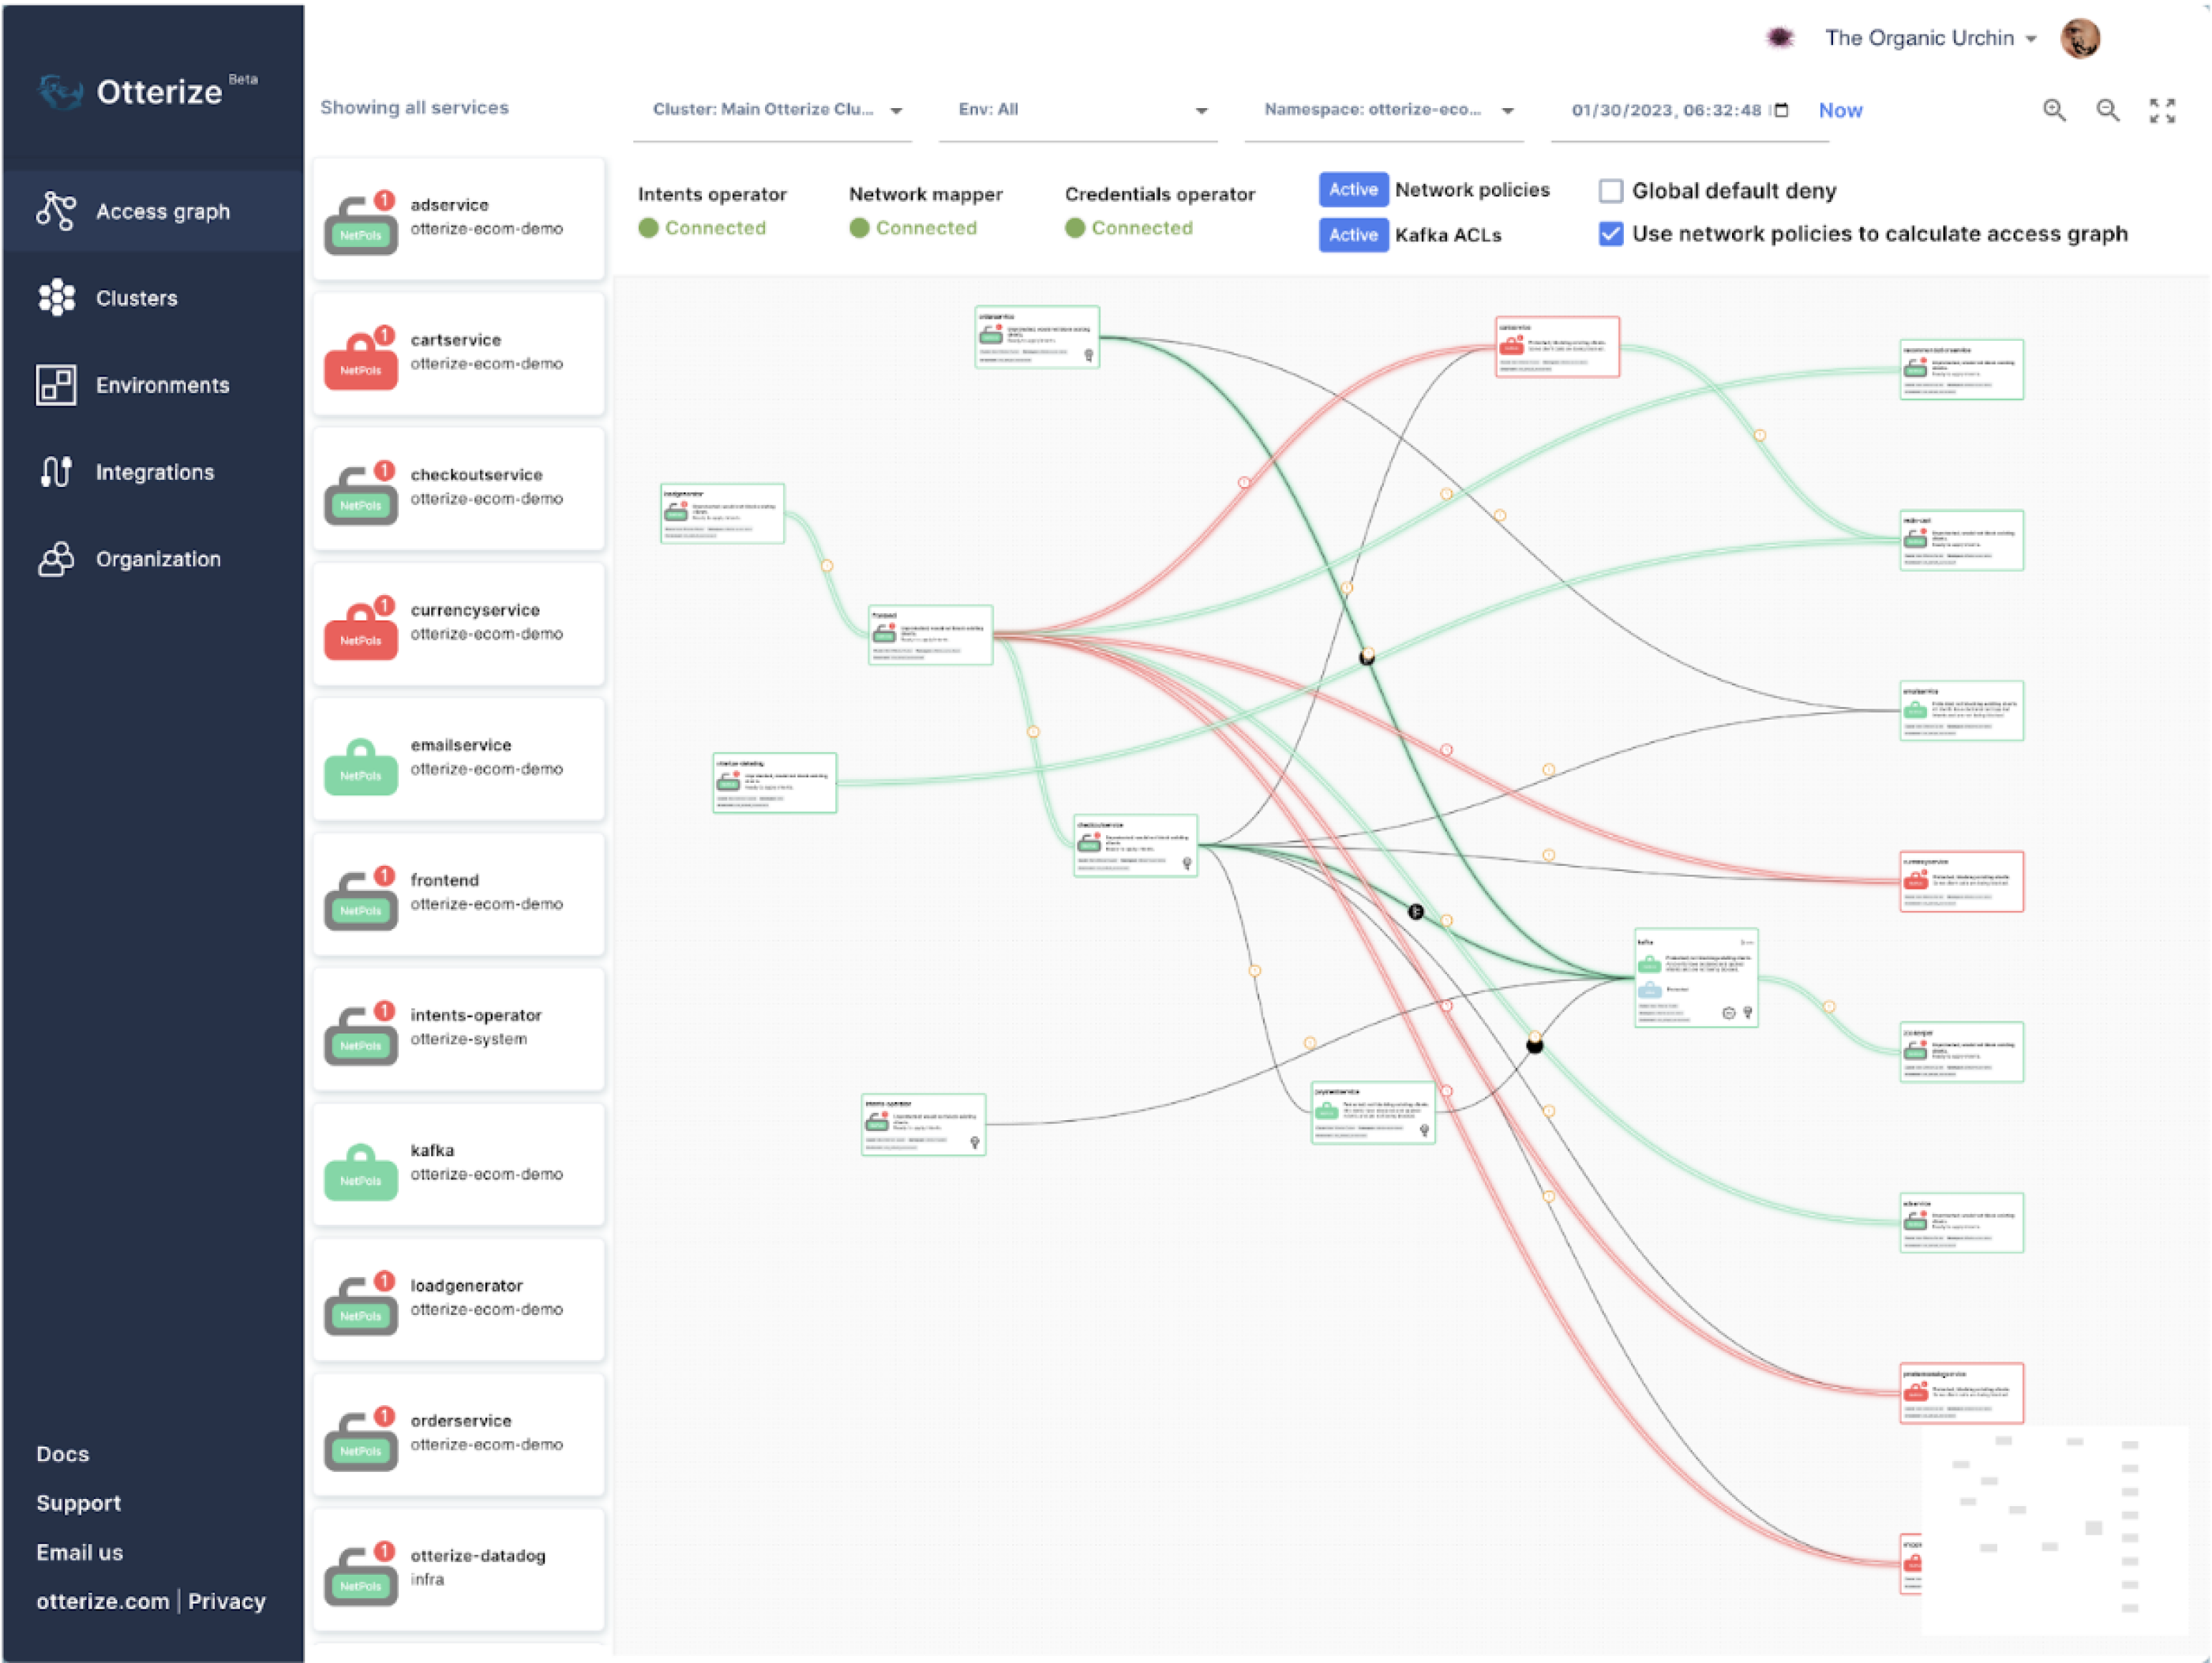The height and width of the screenshot is (1663, 2212).
Task: Open the Namespace filter dropdown
Action: (1384, 111)
